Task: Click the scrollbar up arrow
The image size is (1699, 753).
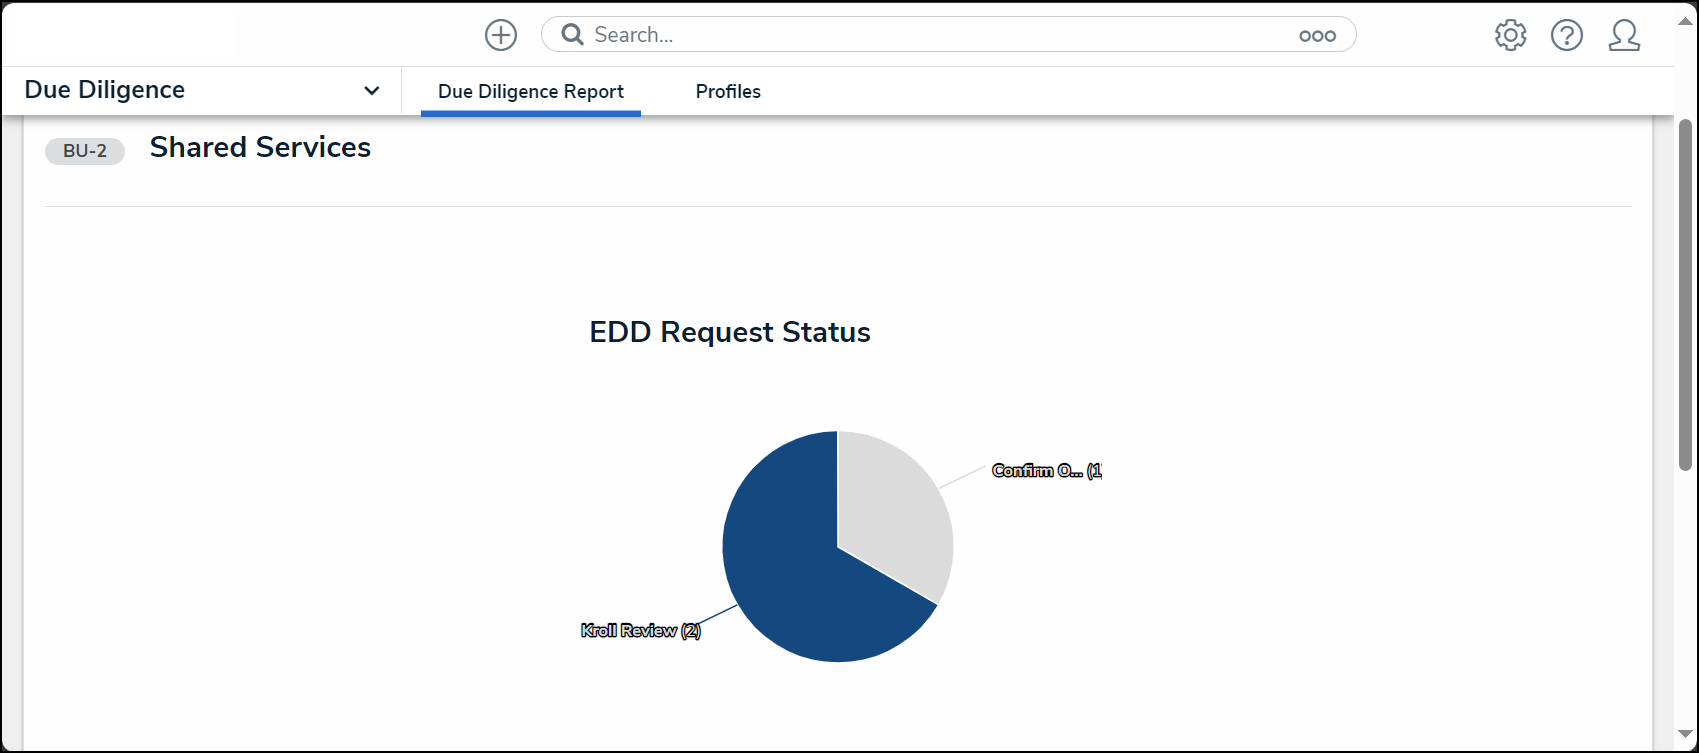Action: tap(1685, 22)
